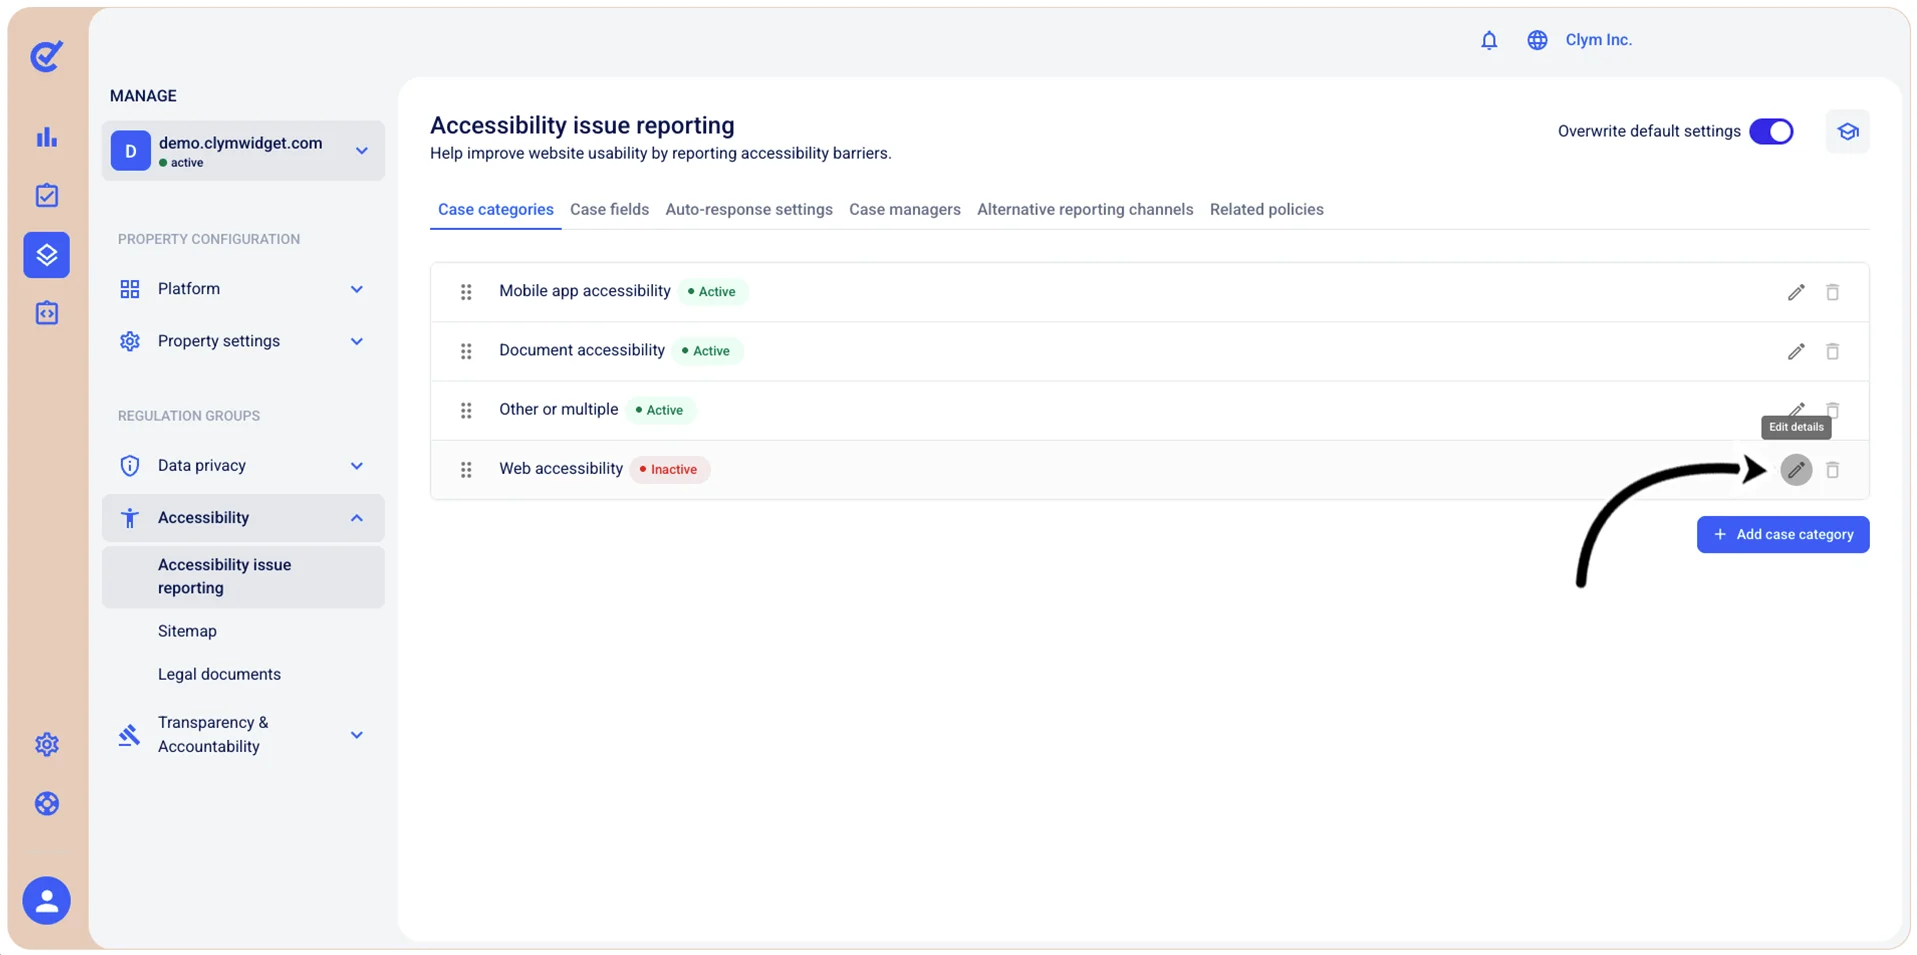Image resolution: width=1917 pixels, height=955 pixels.
Task: Open the bar chart analytics sidebar icon
Action: click(47, 137)
